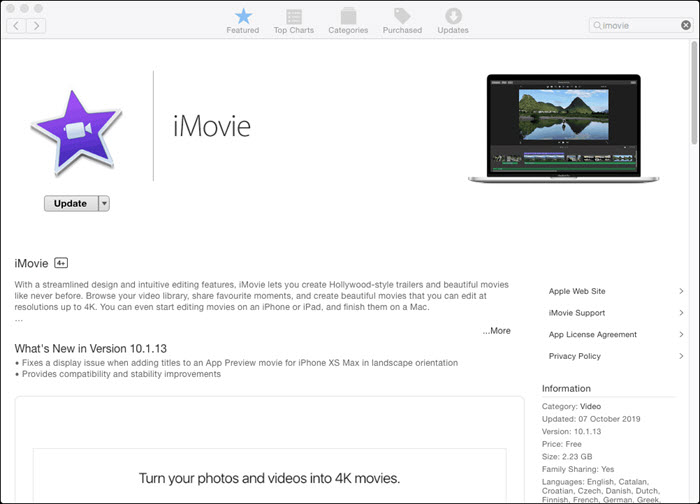The image size is (700, 504).
Task: Go forward with the right arrow button
Action: (x=36, y=26)
